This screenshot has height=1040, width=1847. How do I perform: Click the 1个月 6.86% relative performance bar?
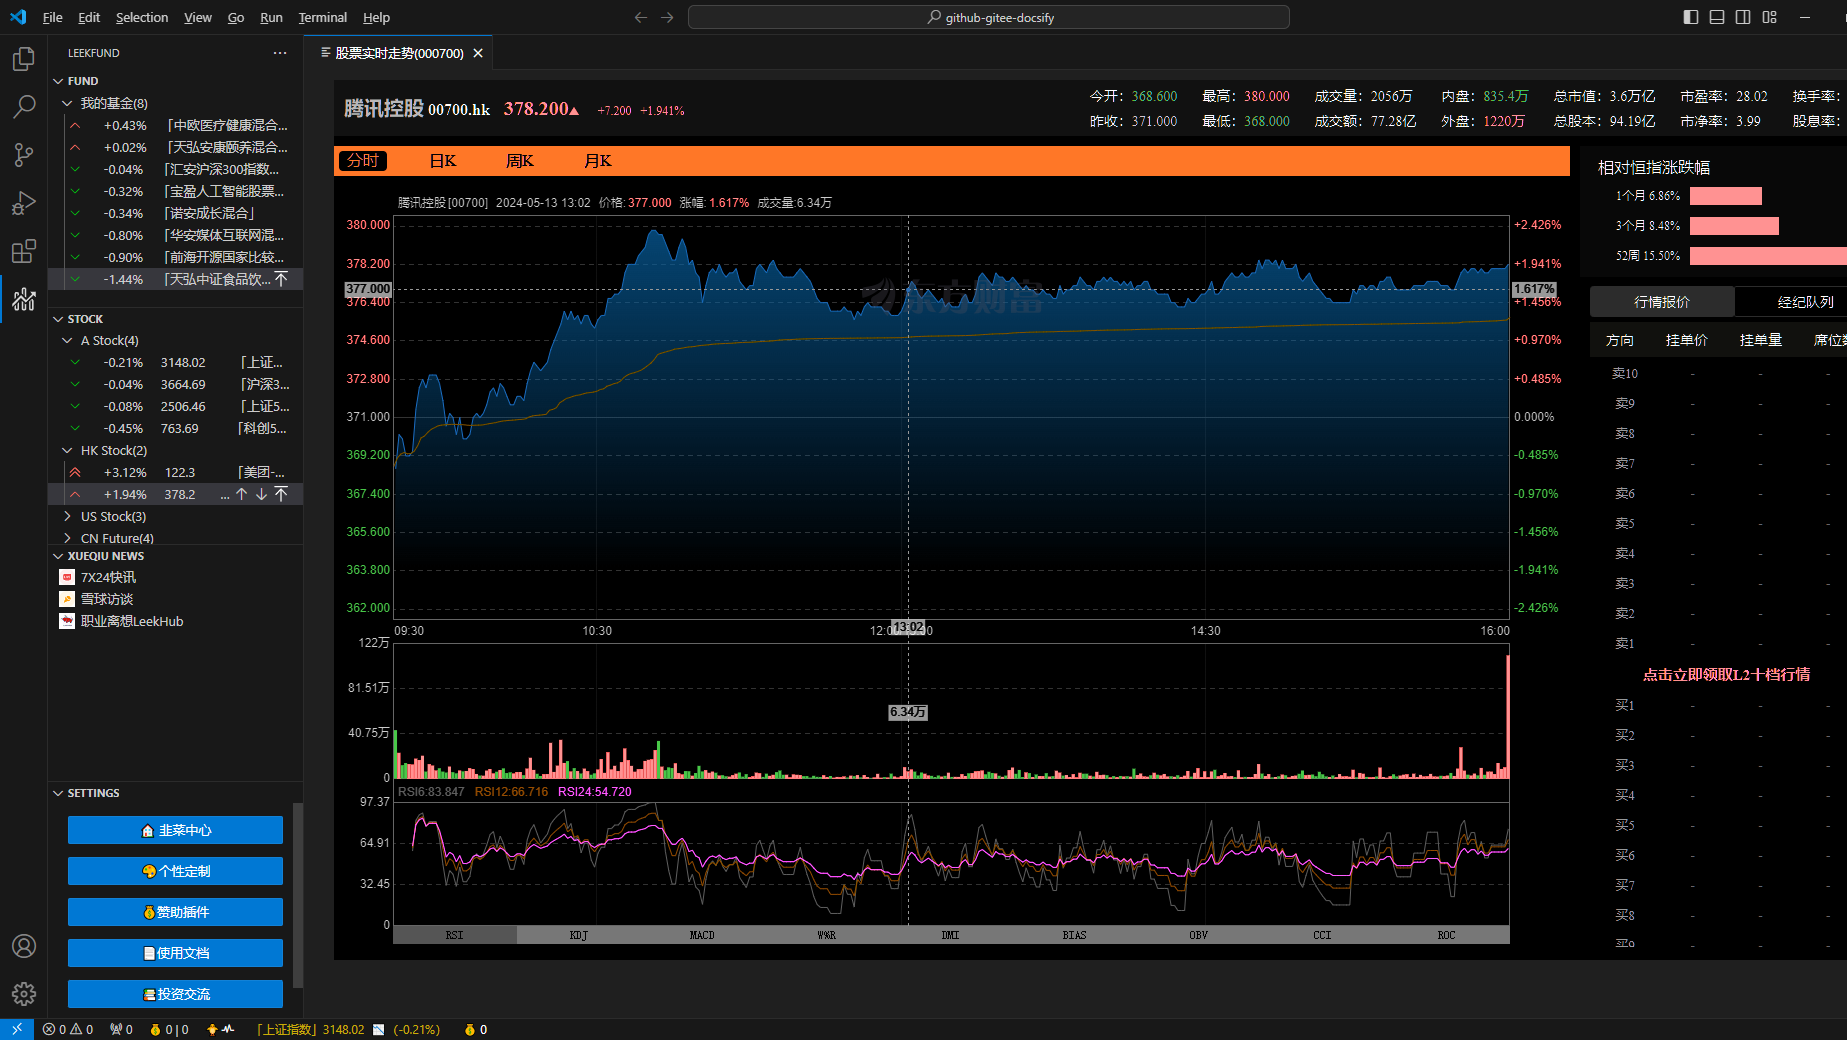click(x=1726, y=196)
